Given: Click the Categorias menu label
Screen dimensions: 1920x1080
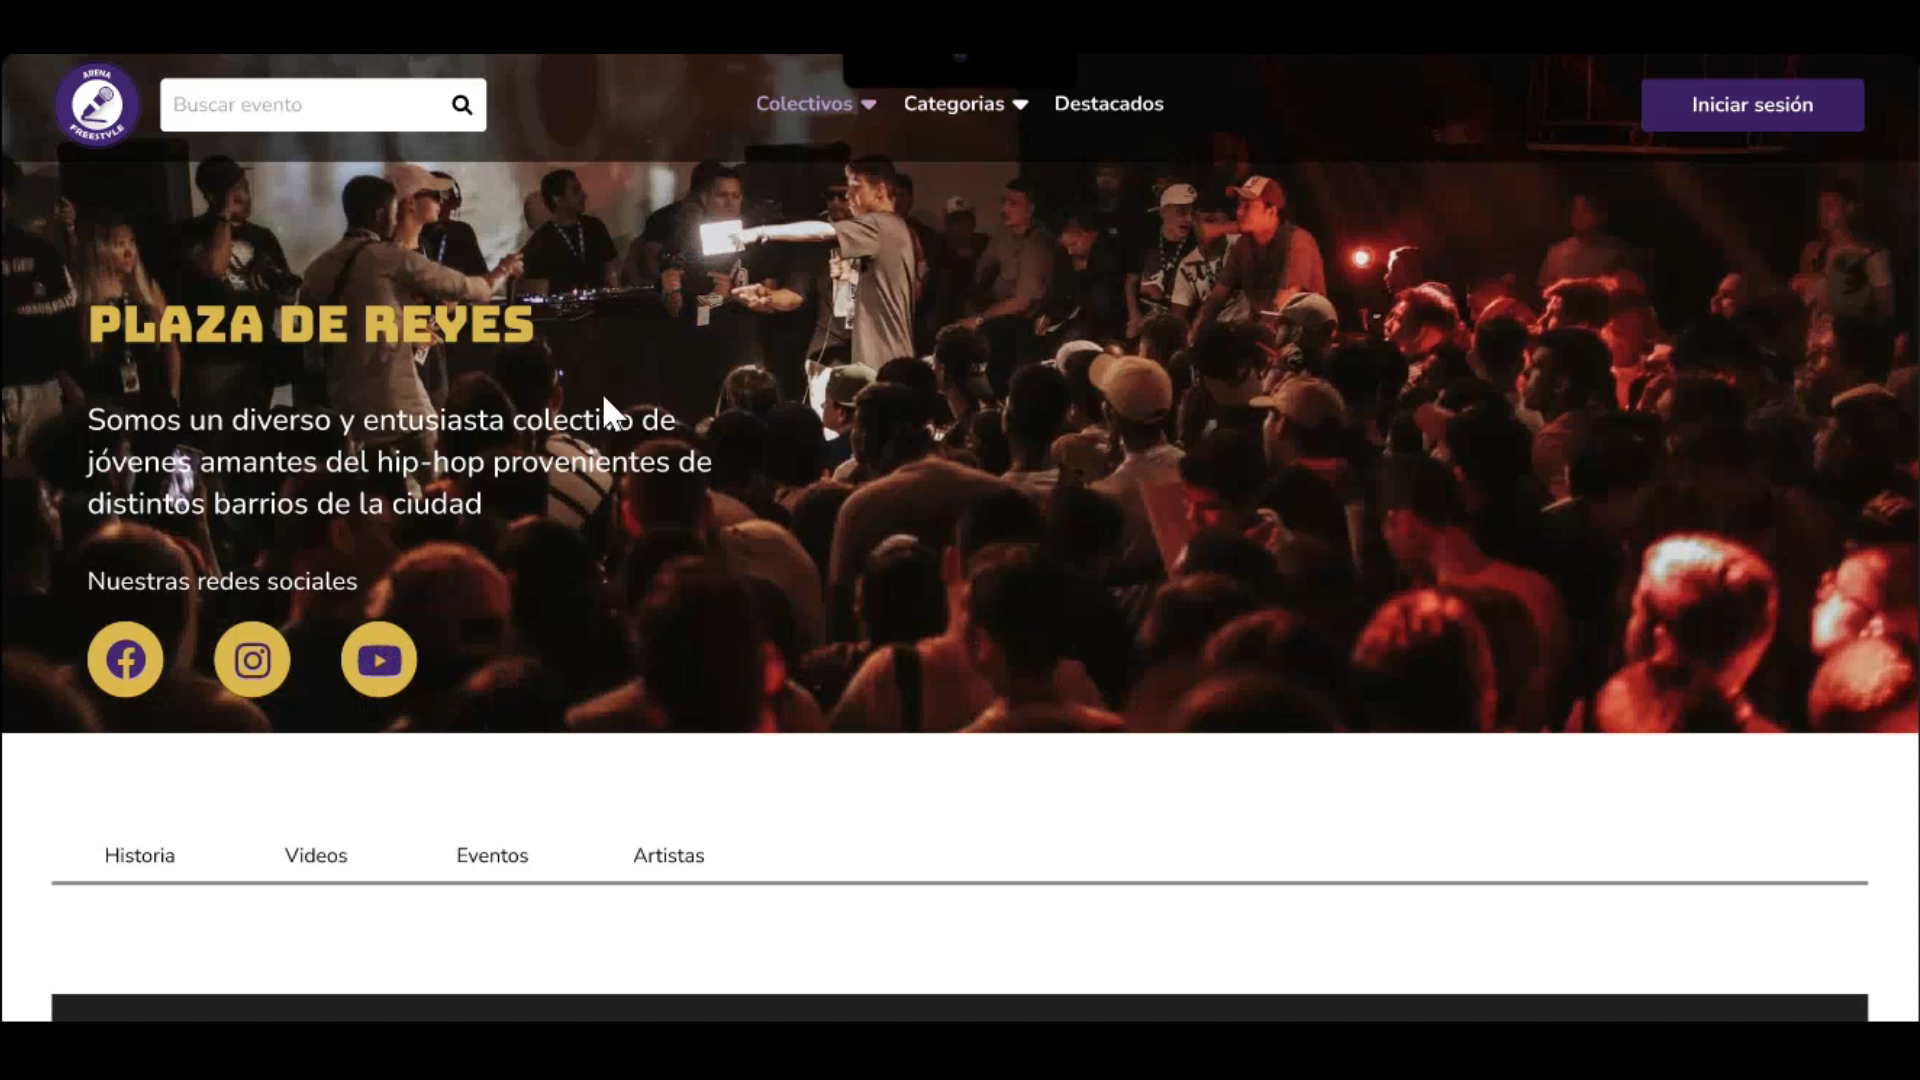Looking at the screenshot, I should [x=953, y=104].
